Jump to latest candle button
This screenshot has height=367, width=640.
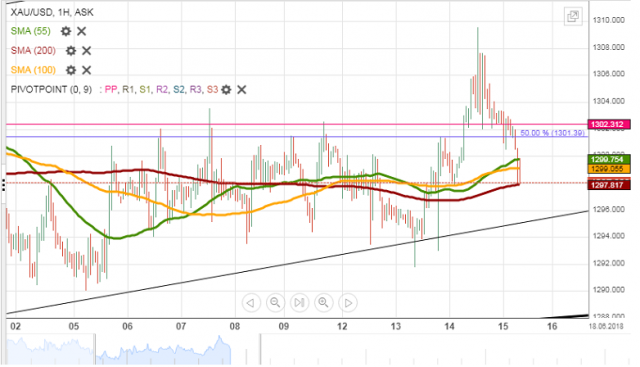pyautogui.click(x=299, y=303)
